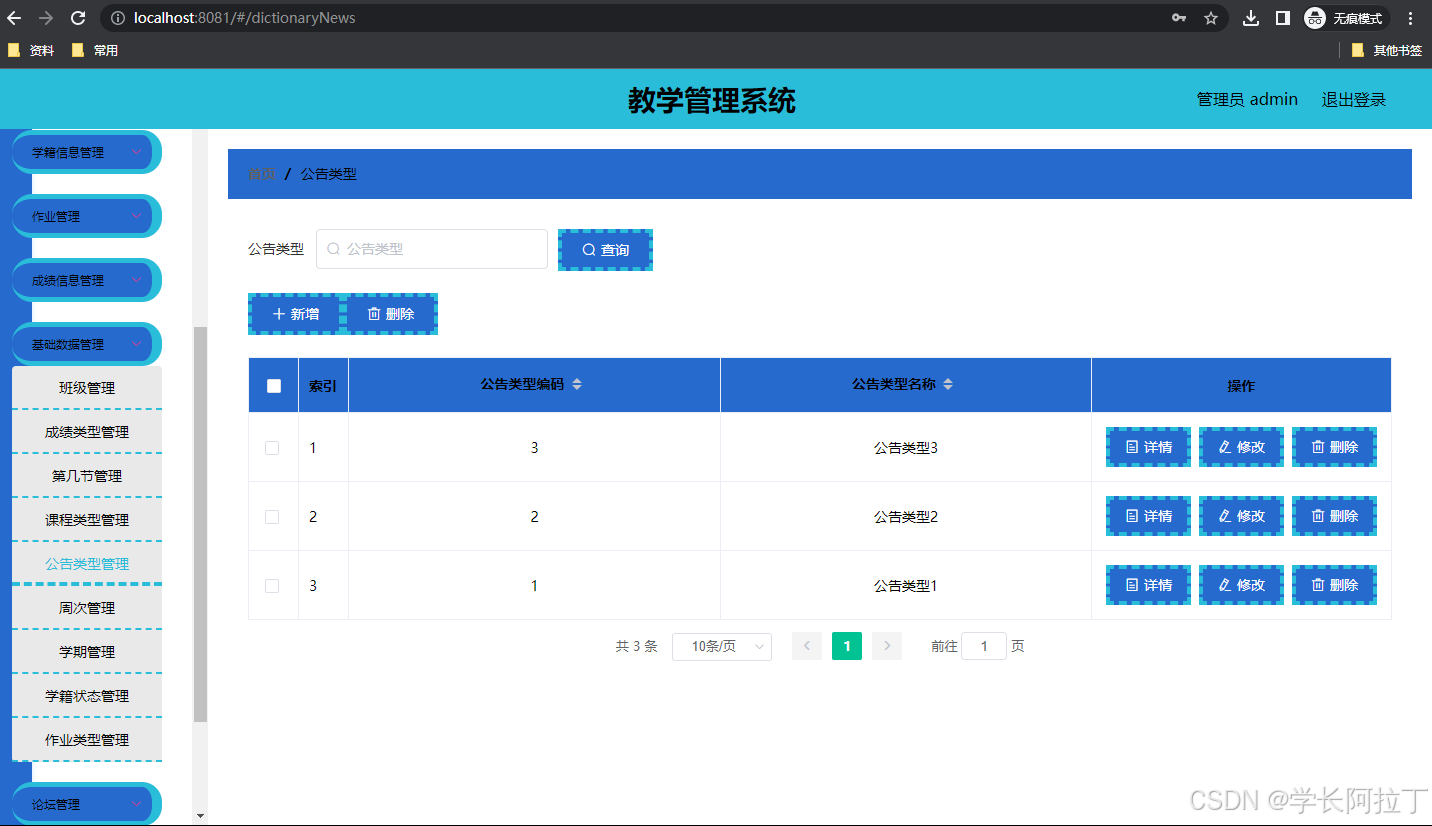Click the downloads icon in the browser toolbar

click(1251, 17)
